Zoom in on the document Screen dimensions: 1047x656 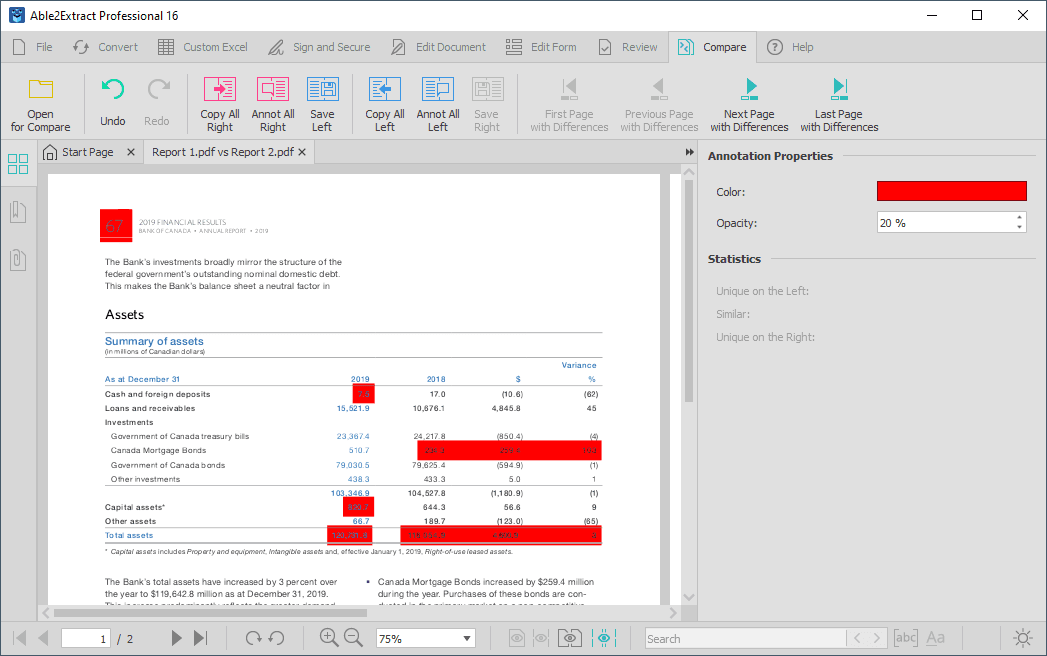coord(329,638)
